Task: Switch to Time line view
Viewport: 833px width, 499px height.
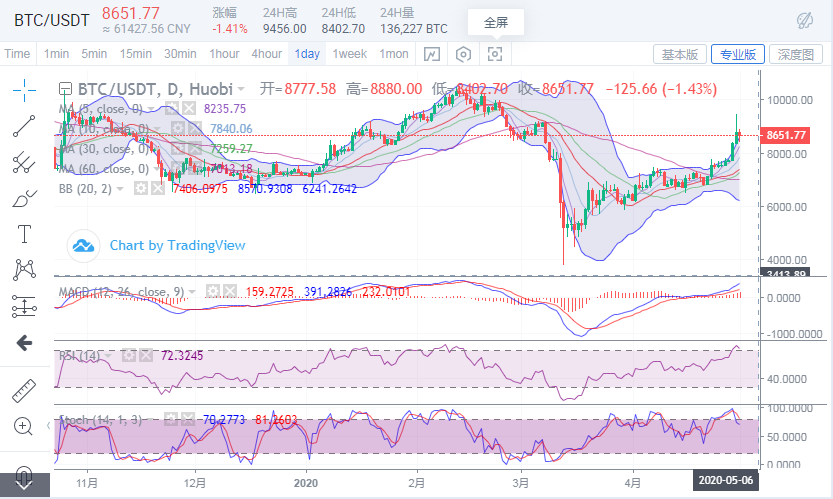Action: [x=17, y=54]
